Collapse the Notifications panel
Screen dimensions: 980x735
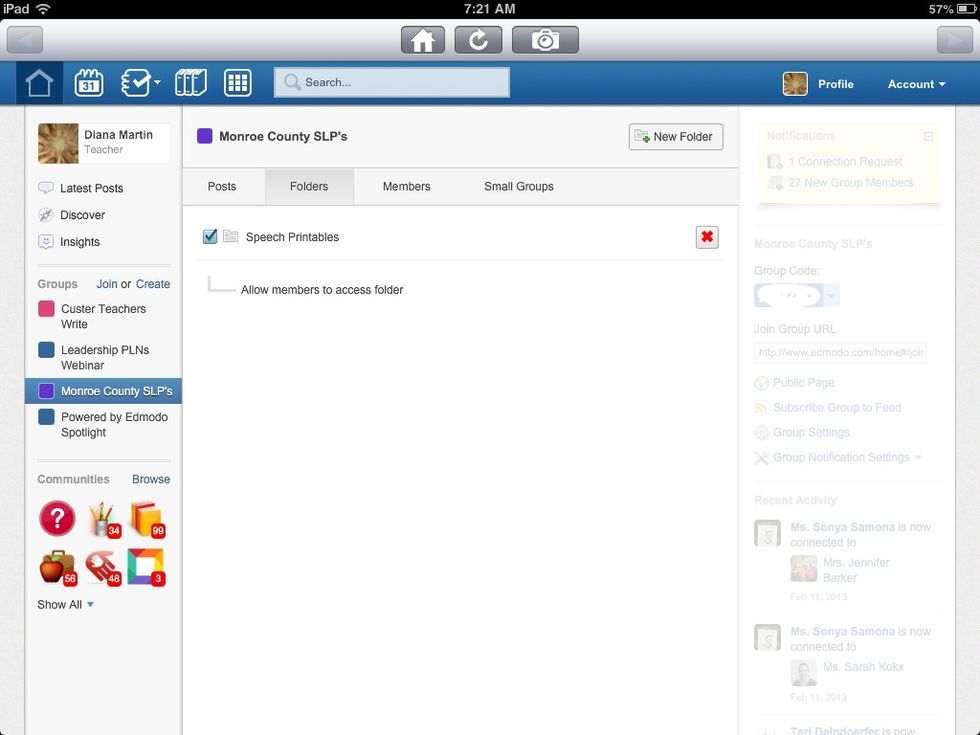(x=929, y=136)
